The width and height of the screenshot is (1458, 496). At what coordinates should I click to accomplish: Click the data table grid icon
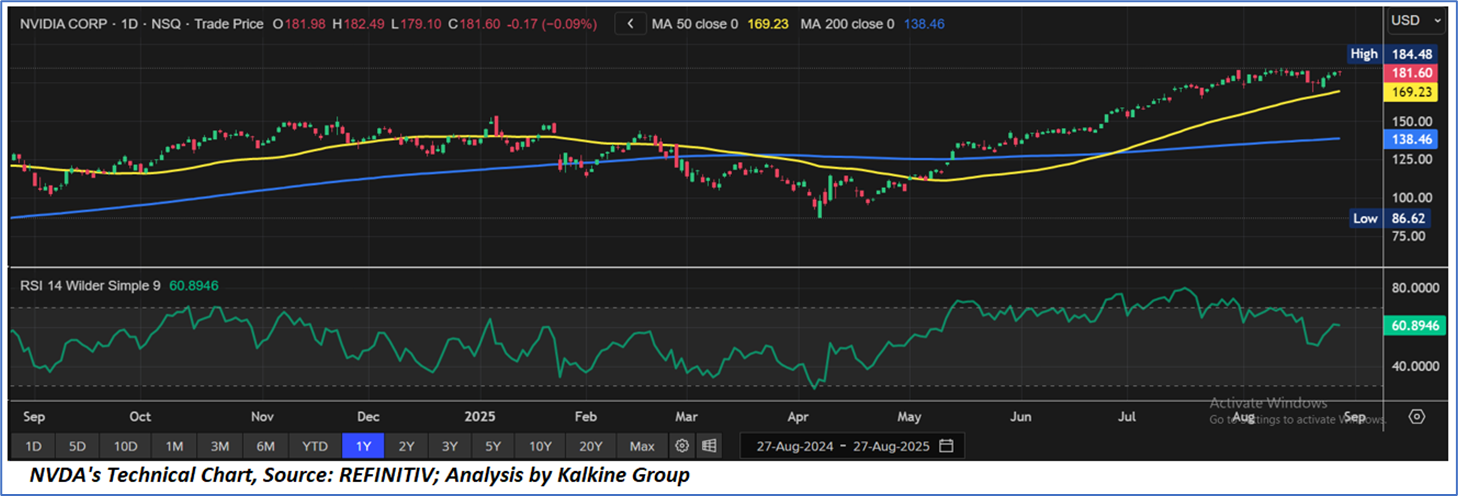pyautogui.click(x=709, y=445)
